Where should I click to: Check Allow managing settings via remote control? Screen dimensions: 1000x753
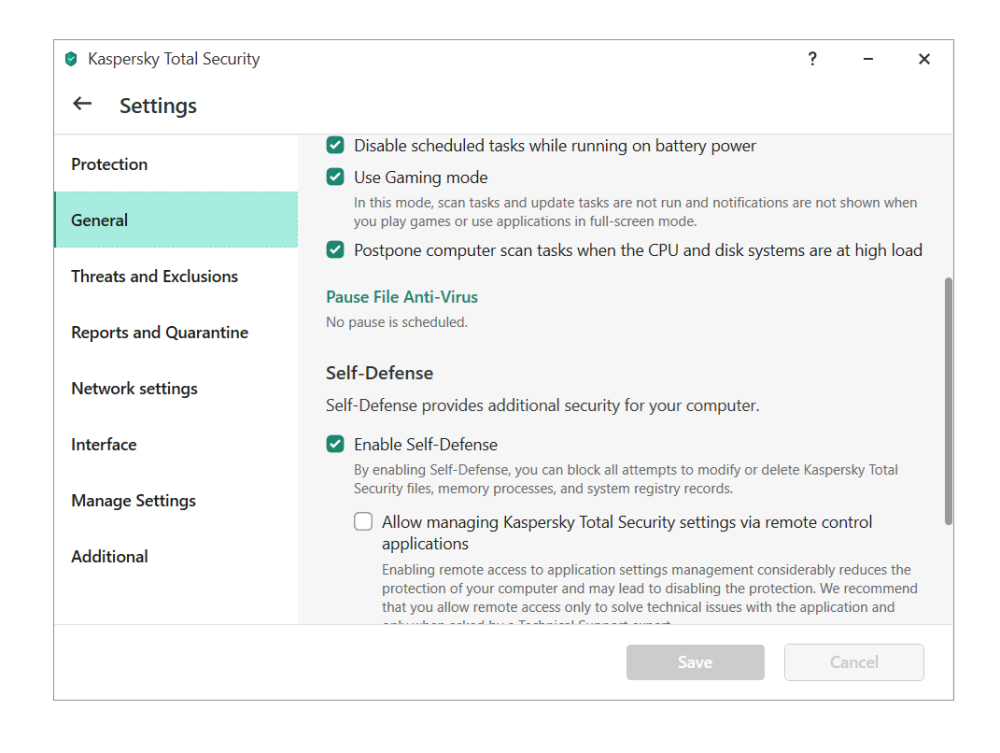tap(364, 522)
